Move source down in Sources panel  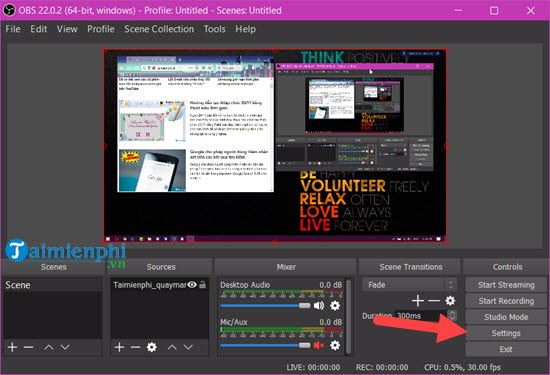(x=188, y=347)
